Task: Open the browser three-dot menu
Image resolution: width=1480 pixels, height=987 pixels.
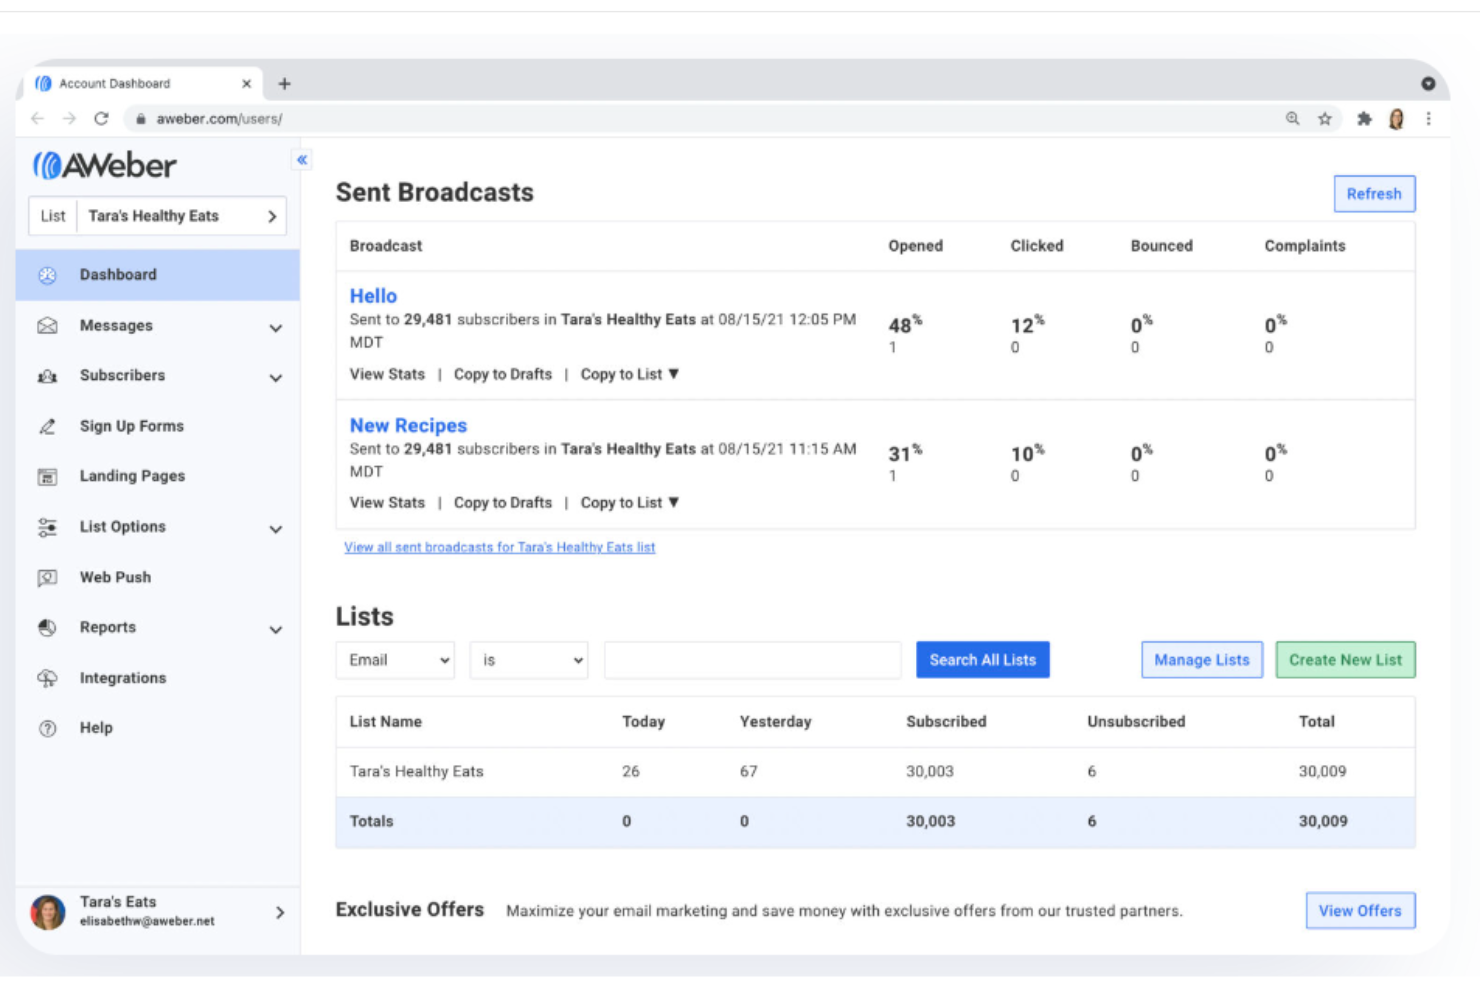Action: pyautogui.click(x=1428, y=119)
